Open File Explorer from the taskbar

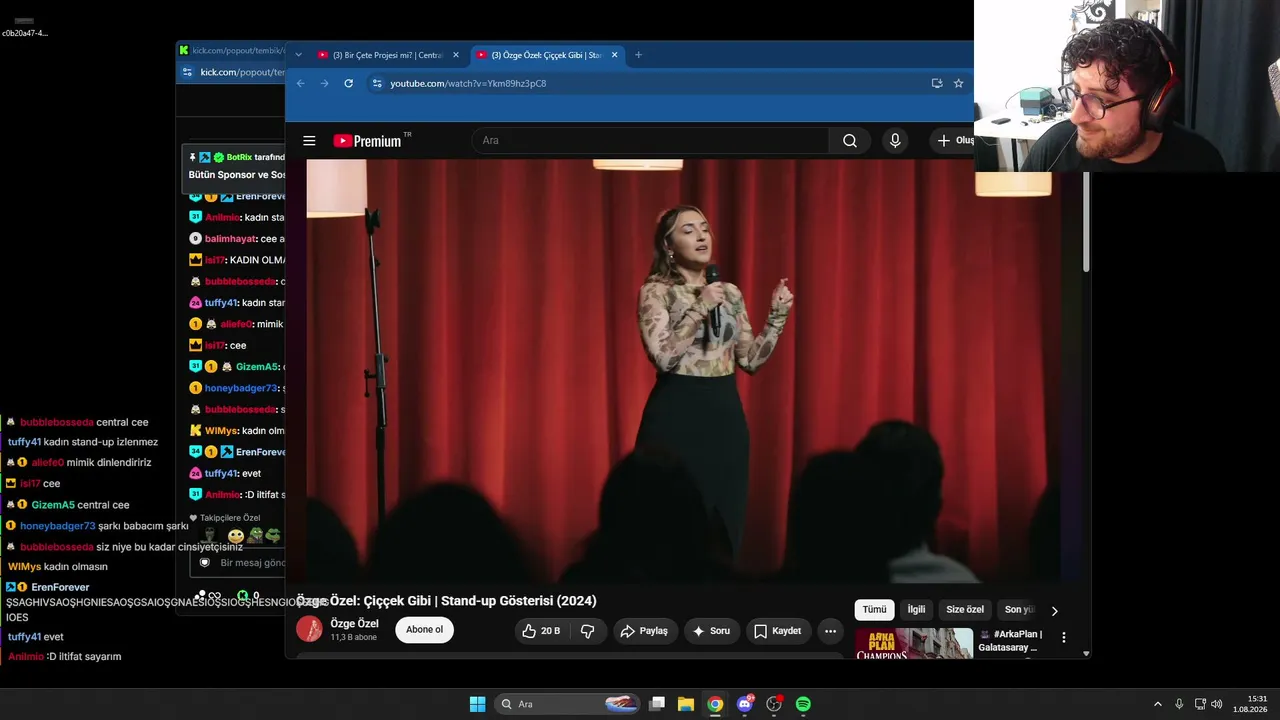pos(686,704)
